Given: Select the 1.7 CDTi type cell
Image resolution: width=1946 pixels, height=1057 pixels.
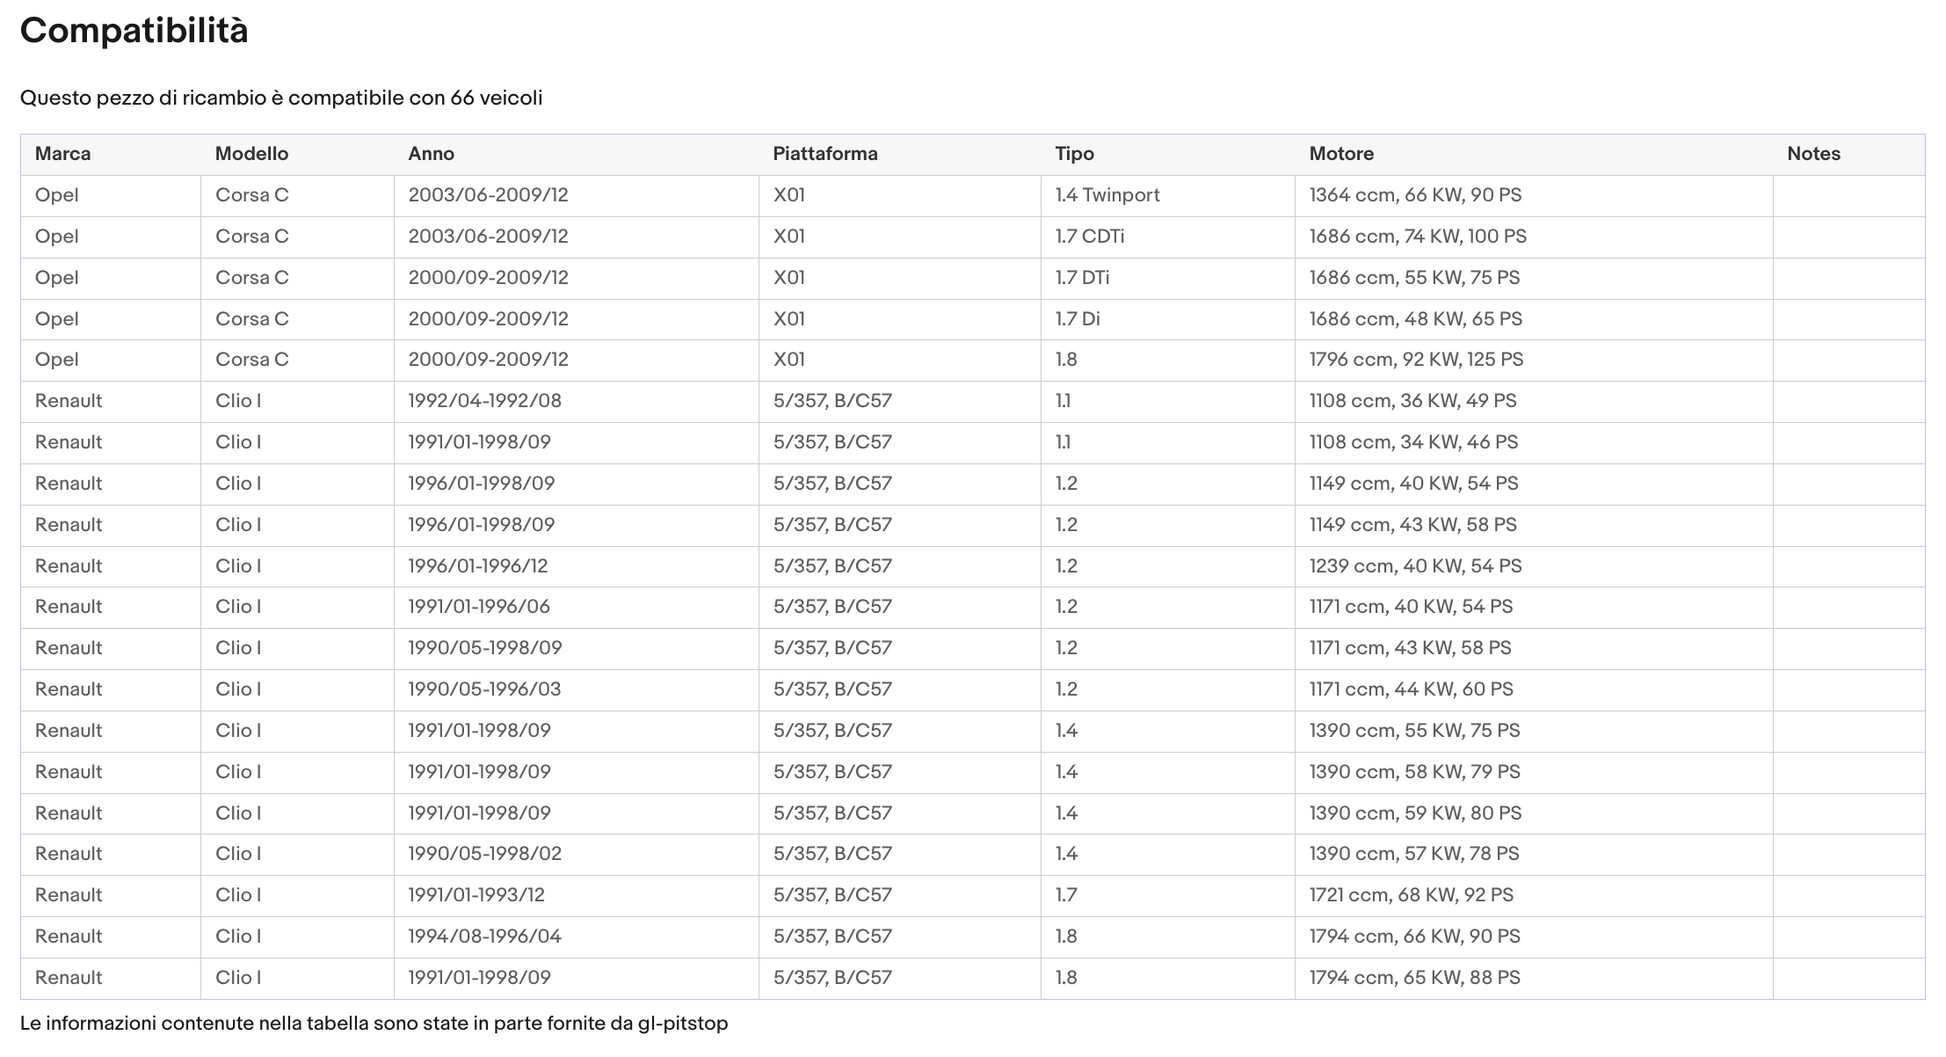Looking at the screenshot, I should (x=1167, y=237).
